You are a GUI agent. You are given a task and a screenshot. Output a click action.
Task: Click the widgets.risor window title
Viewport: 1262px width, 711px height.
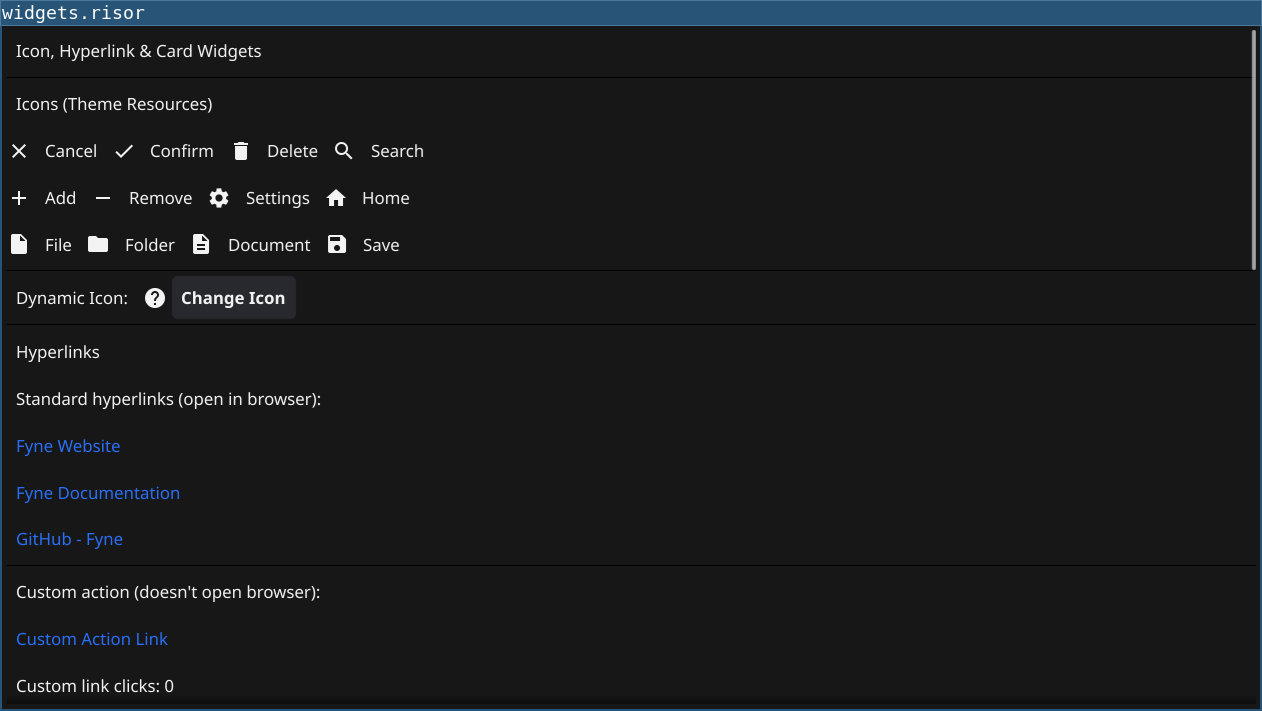pos(73,13)
